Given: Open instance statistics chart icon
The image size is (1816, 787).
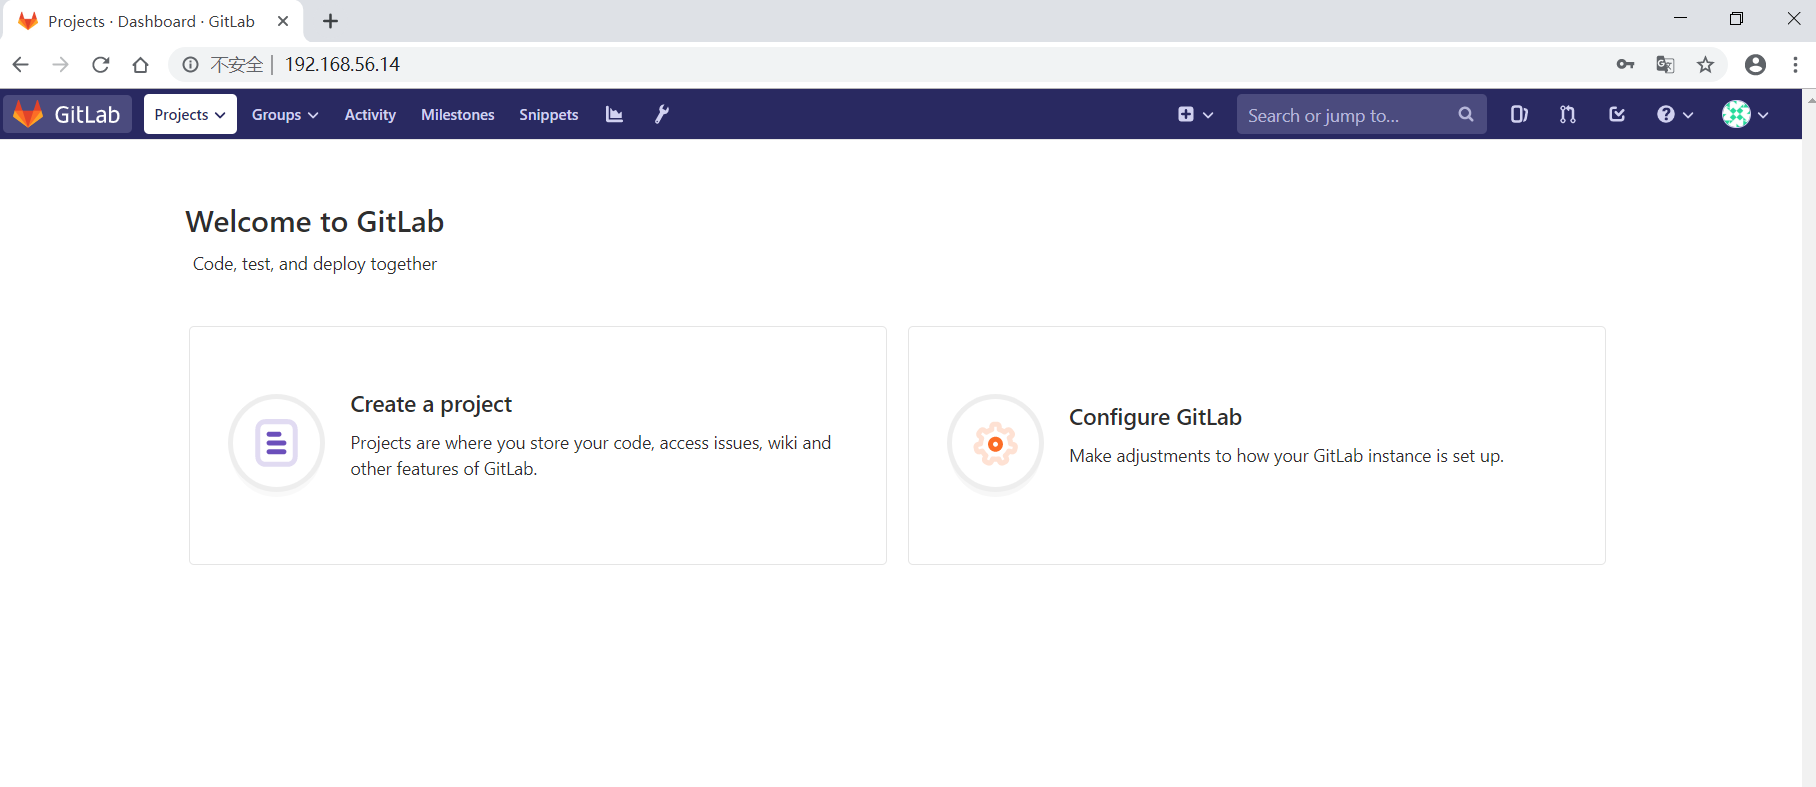Looking at the screenshot, I should pos(614,114).
